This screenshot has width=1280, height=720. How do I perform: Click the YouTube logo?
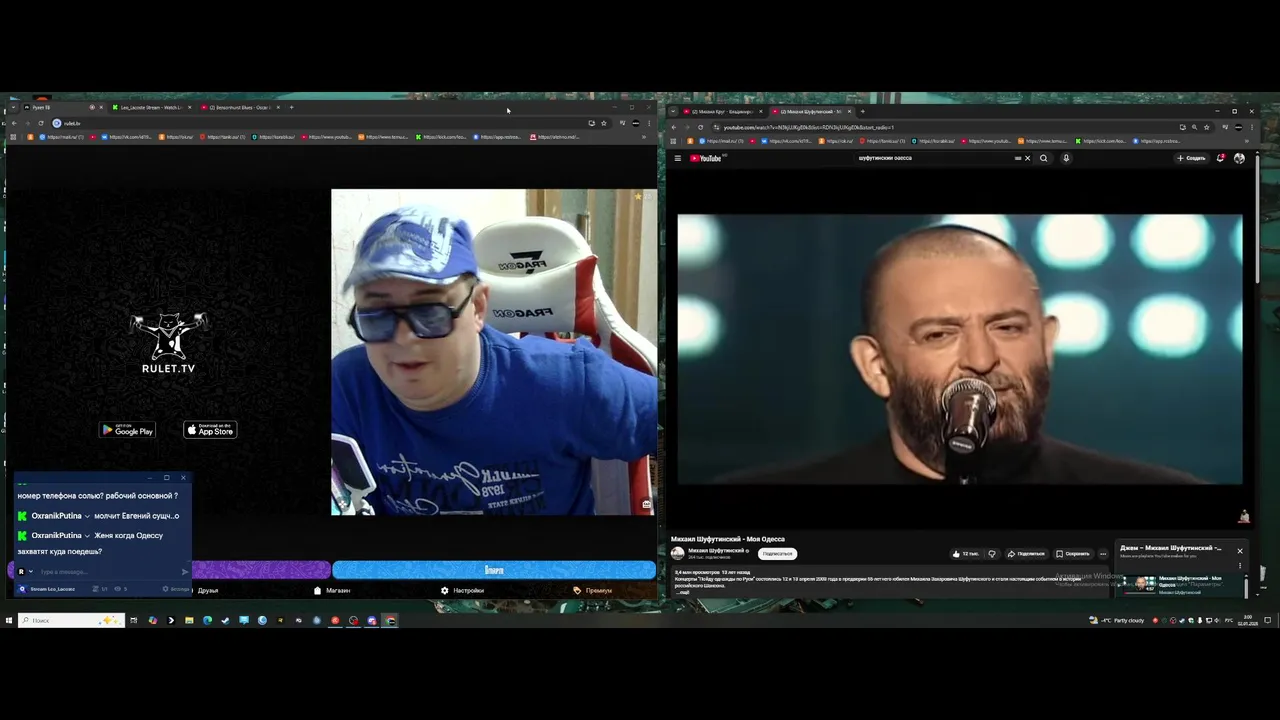tap(706, 158)
